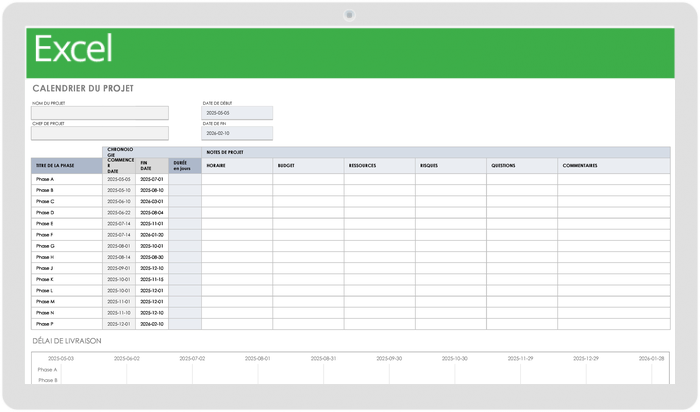Select the Phase F title cell

tap(67, 235)
